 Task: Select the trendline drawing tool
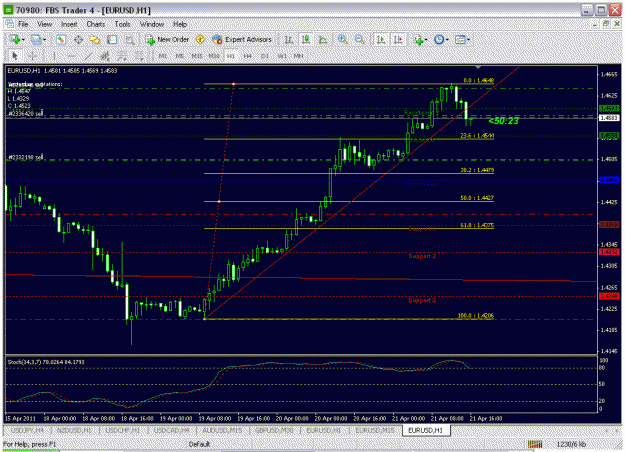point(88,56)
